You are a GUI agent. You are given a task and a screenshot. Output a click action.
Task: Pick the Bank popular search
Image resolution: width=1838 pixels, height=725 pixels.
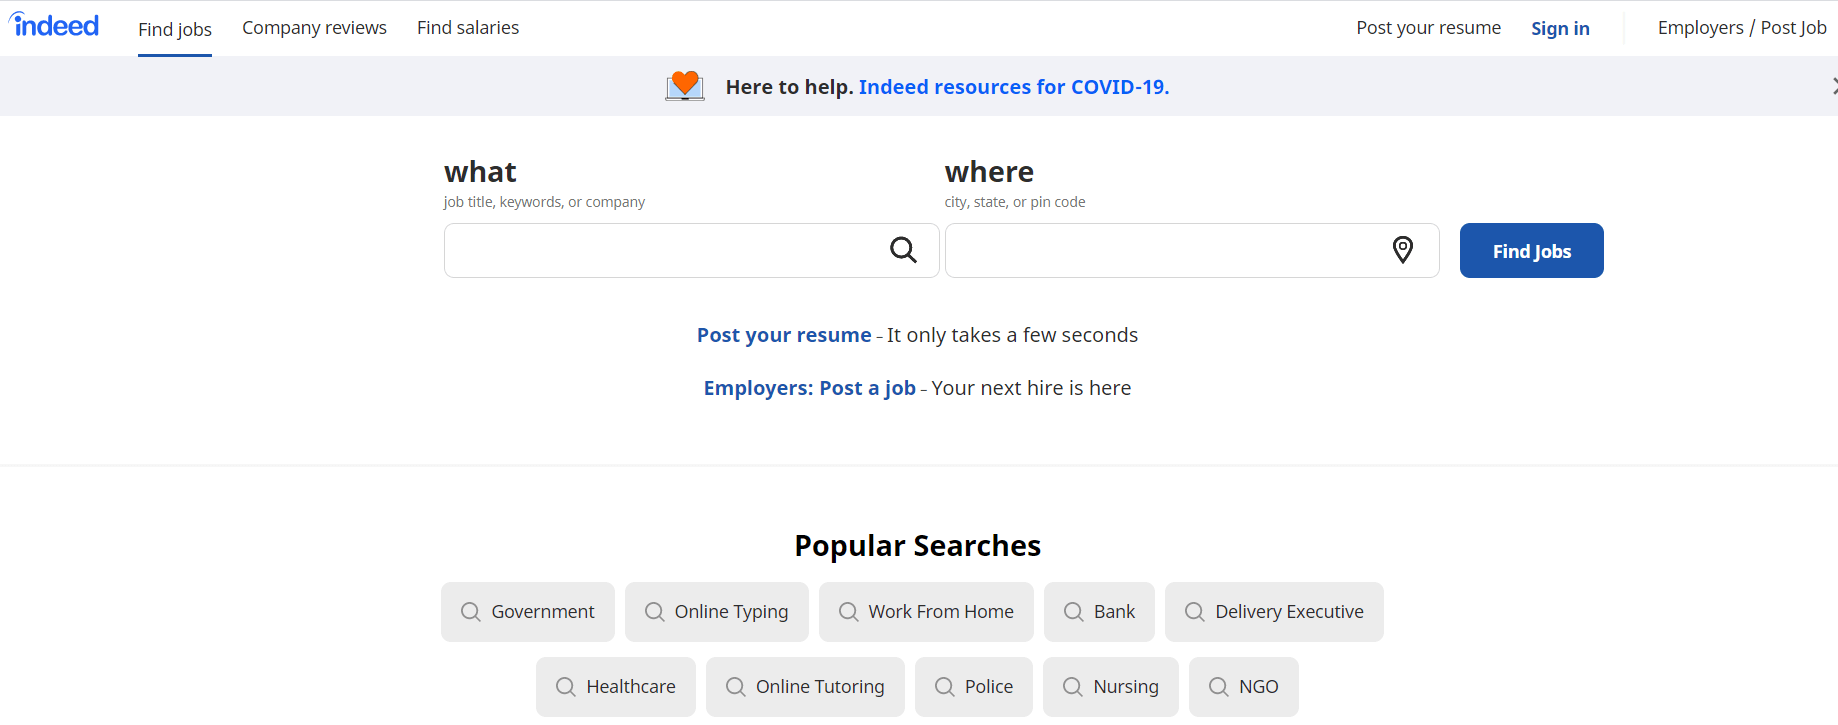pos(1099,612)
